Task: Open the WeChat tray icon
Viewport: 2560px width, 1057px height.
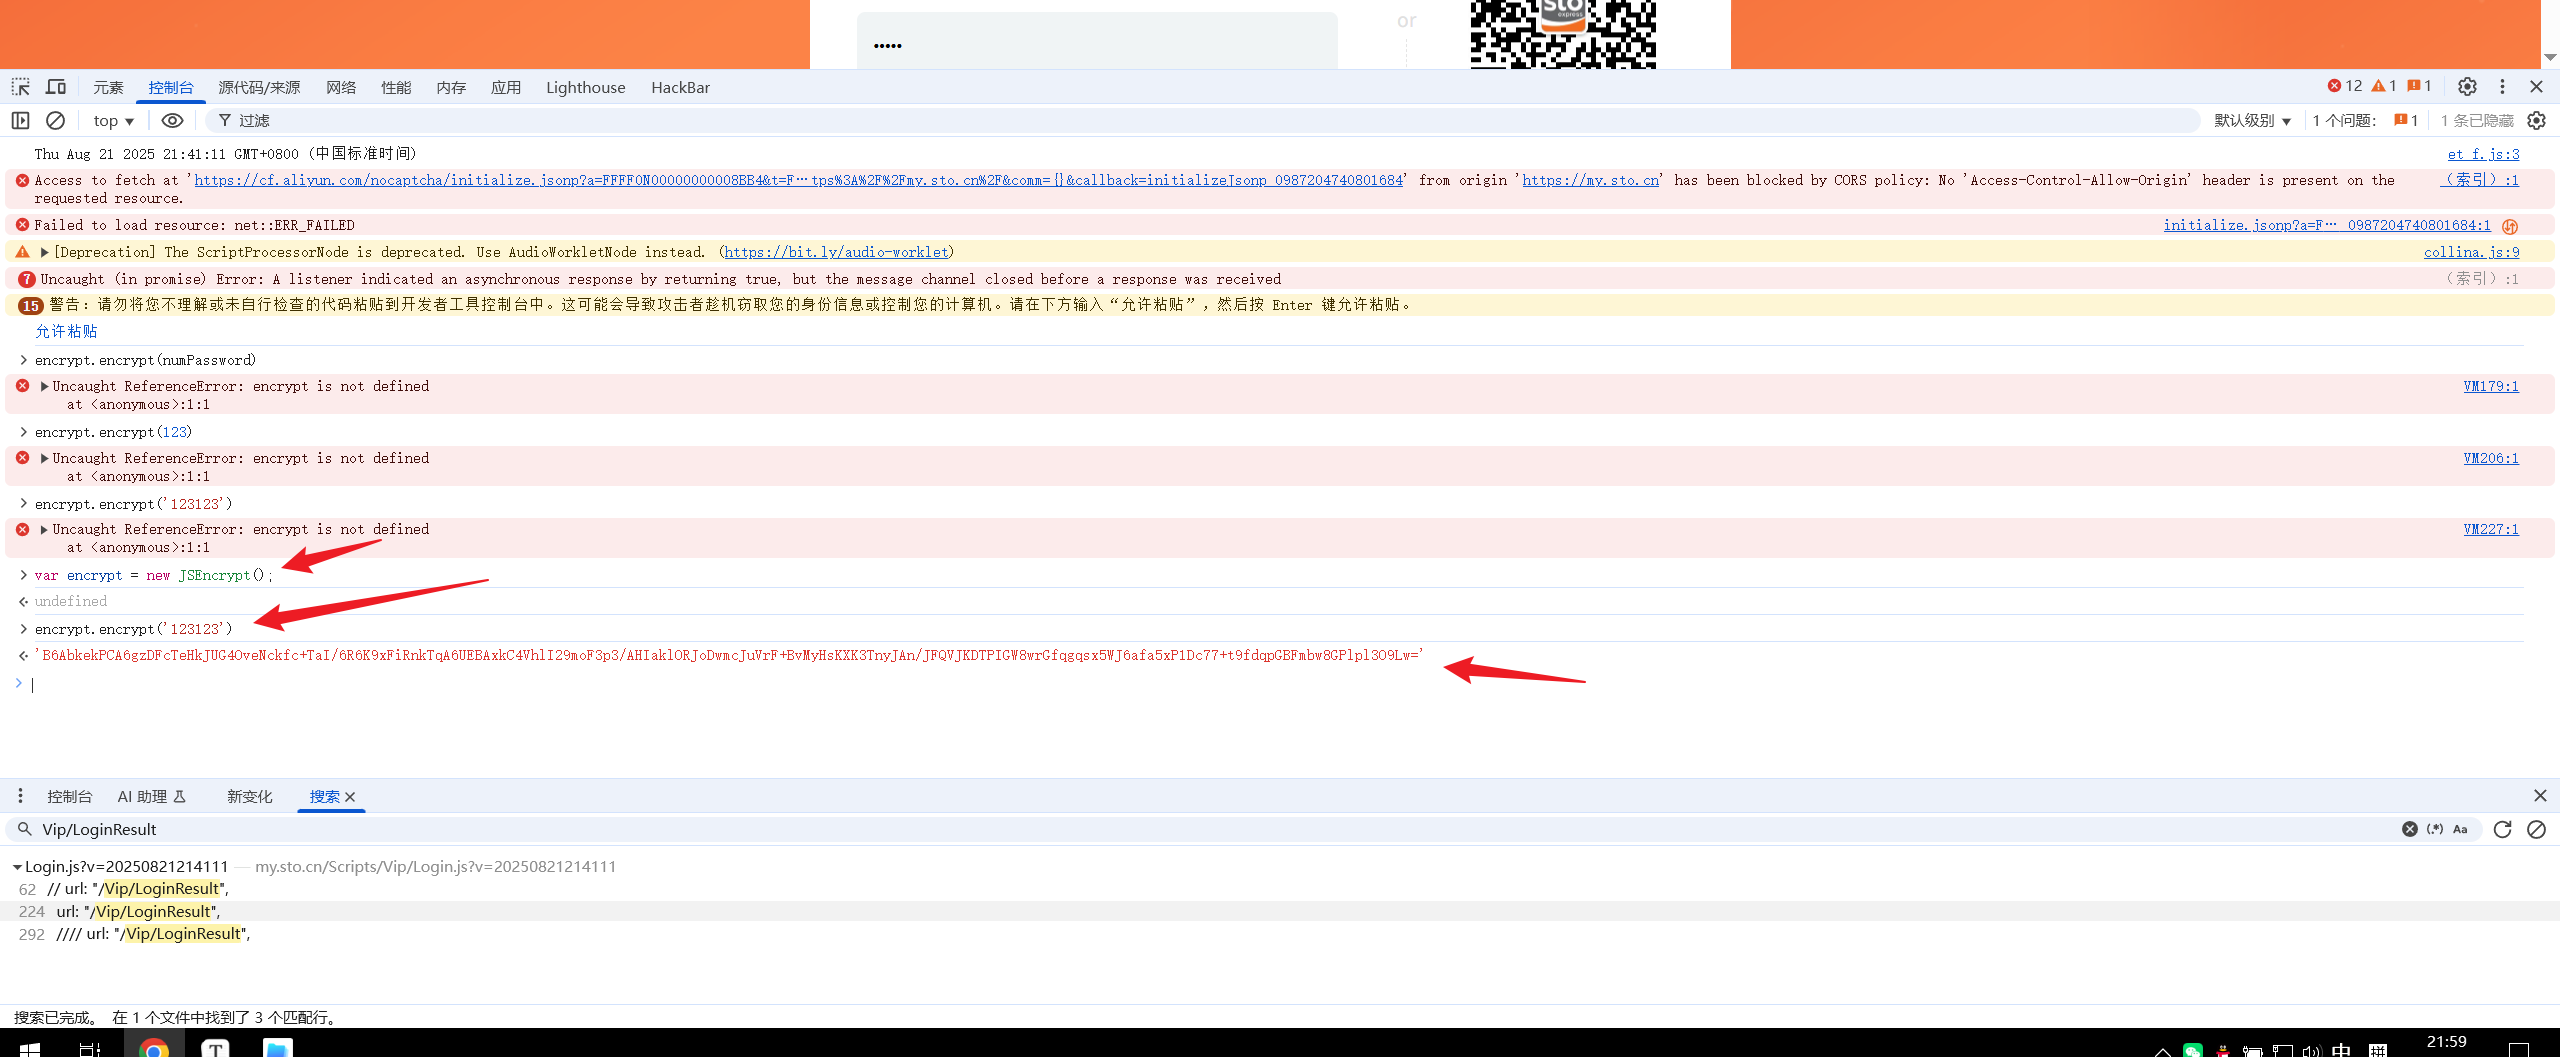Action: pyautogui.click(x=2193, y=1050)
